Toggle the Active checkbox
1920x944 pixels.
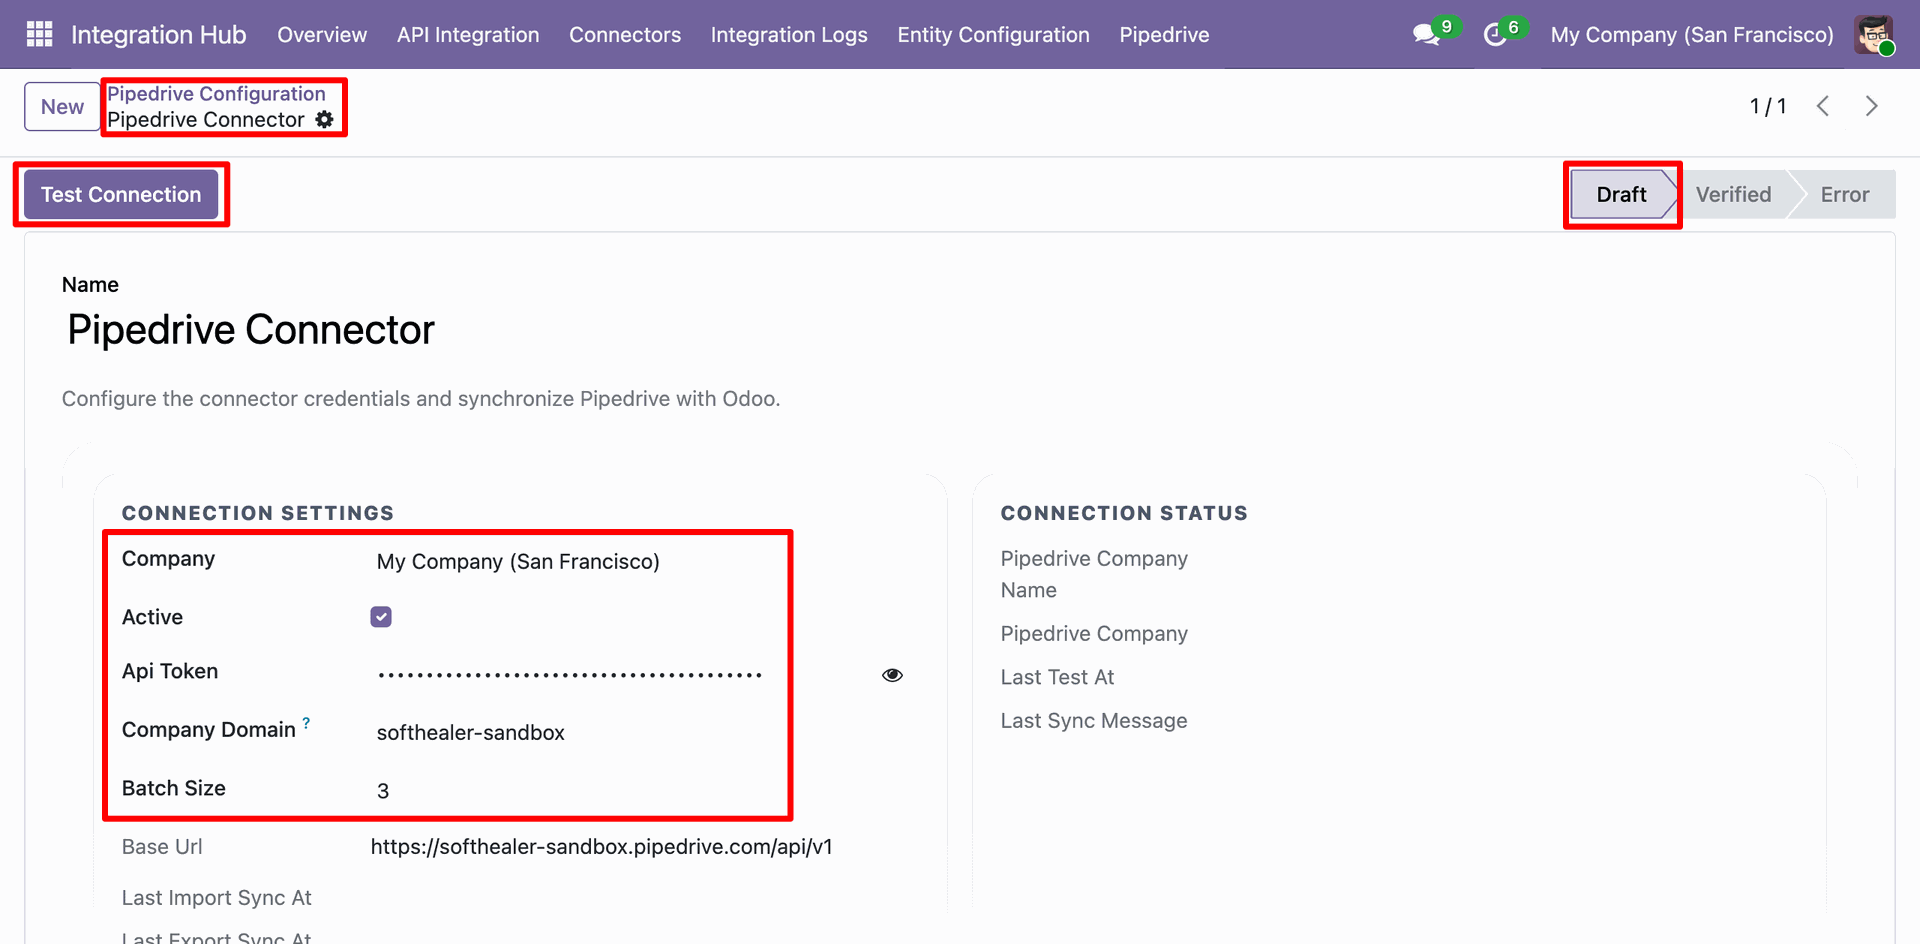coord(381,617)
